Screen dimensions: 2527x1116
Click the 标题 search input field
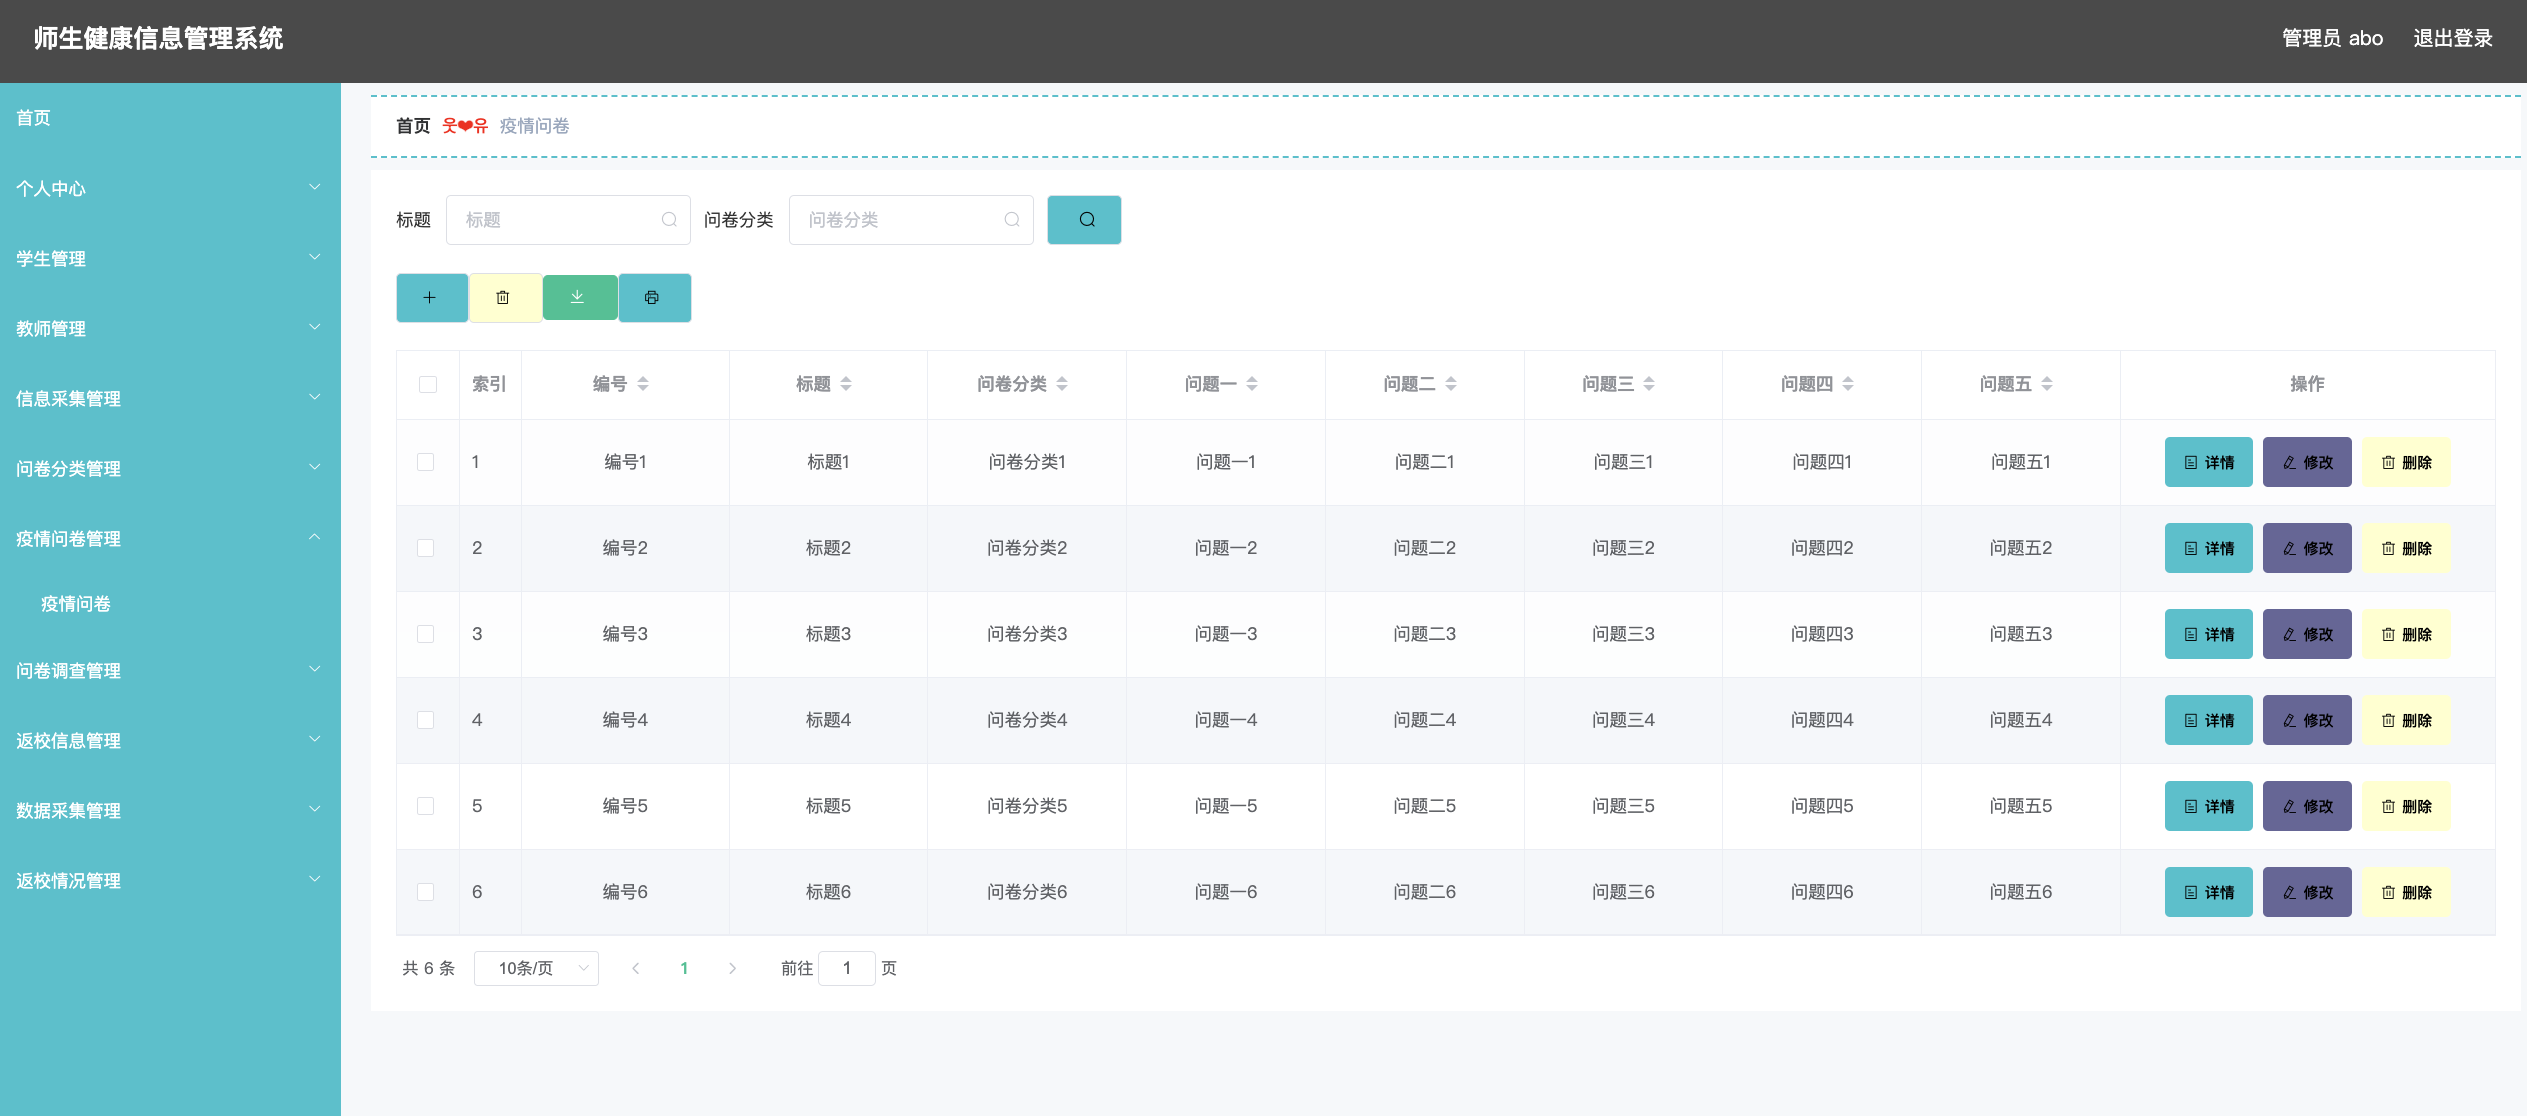pos(560,220)
